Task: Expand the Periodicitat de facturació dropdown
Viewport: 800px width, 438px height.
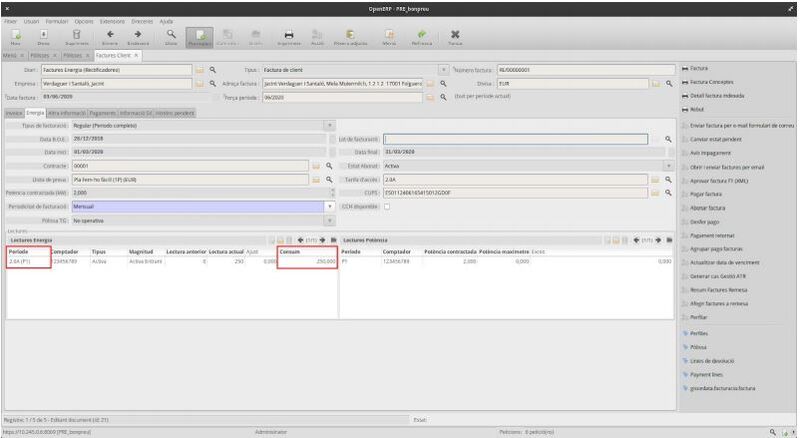Action: pyautogui.click(x=330, y=206)
